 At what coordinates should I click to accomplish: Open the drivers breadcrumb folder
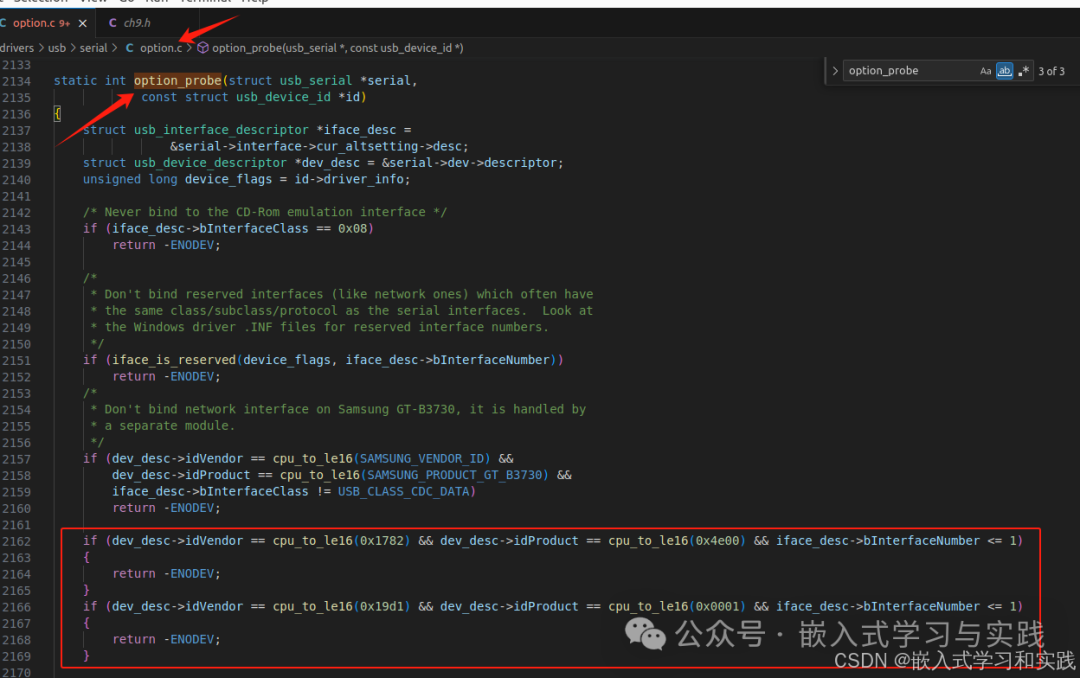tap(17, 48)
